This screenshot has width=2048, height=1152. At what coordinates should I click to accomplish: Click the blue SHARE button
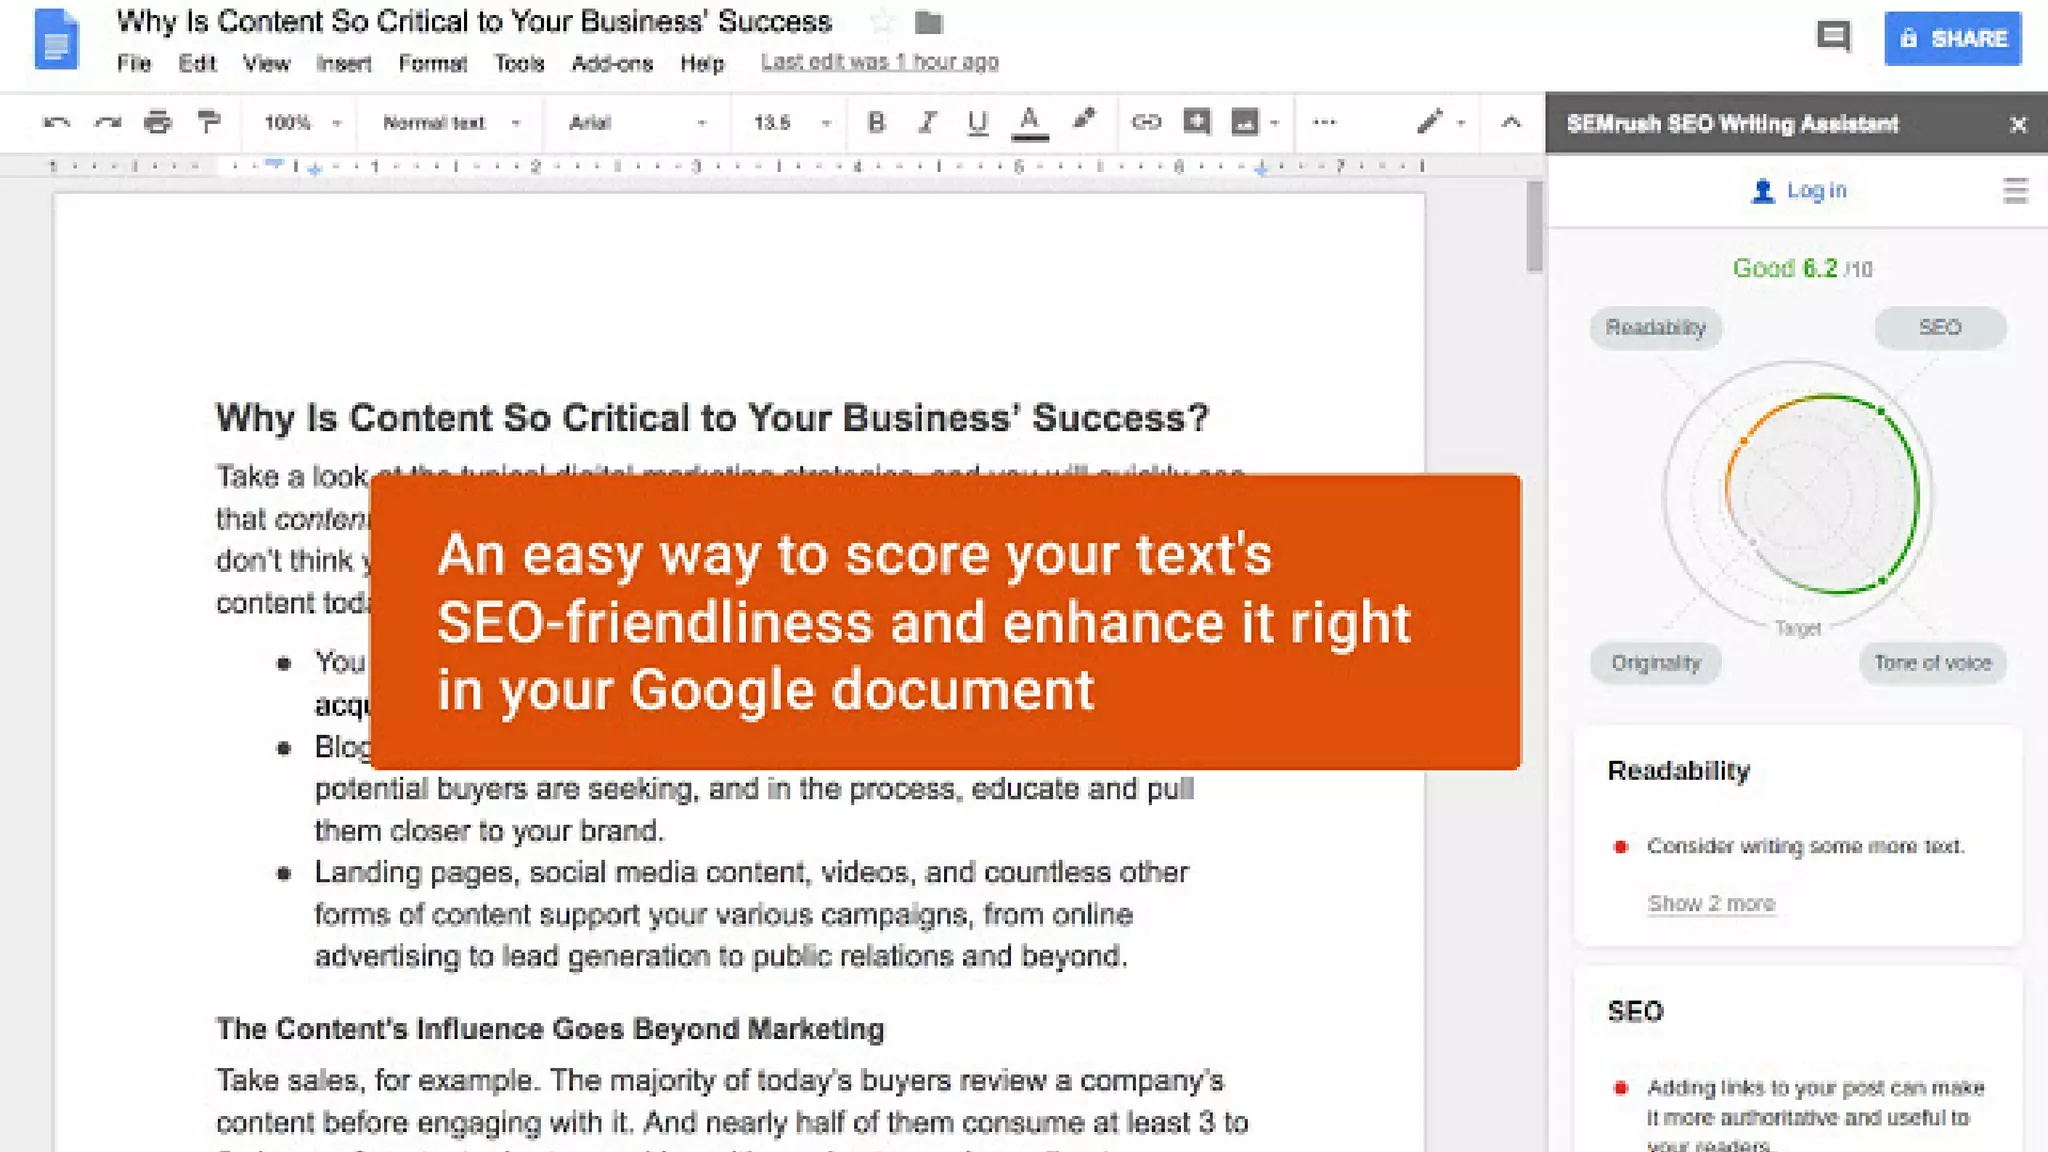(1952, 39)
